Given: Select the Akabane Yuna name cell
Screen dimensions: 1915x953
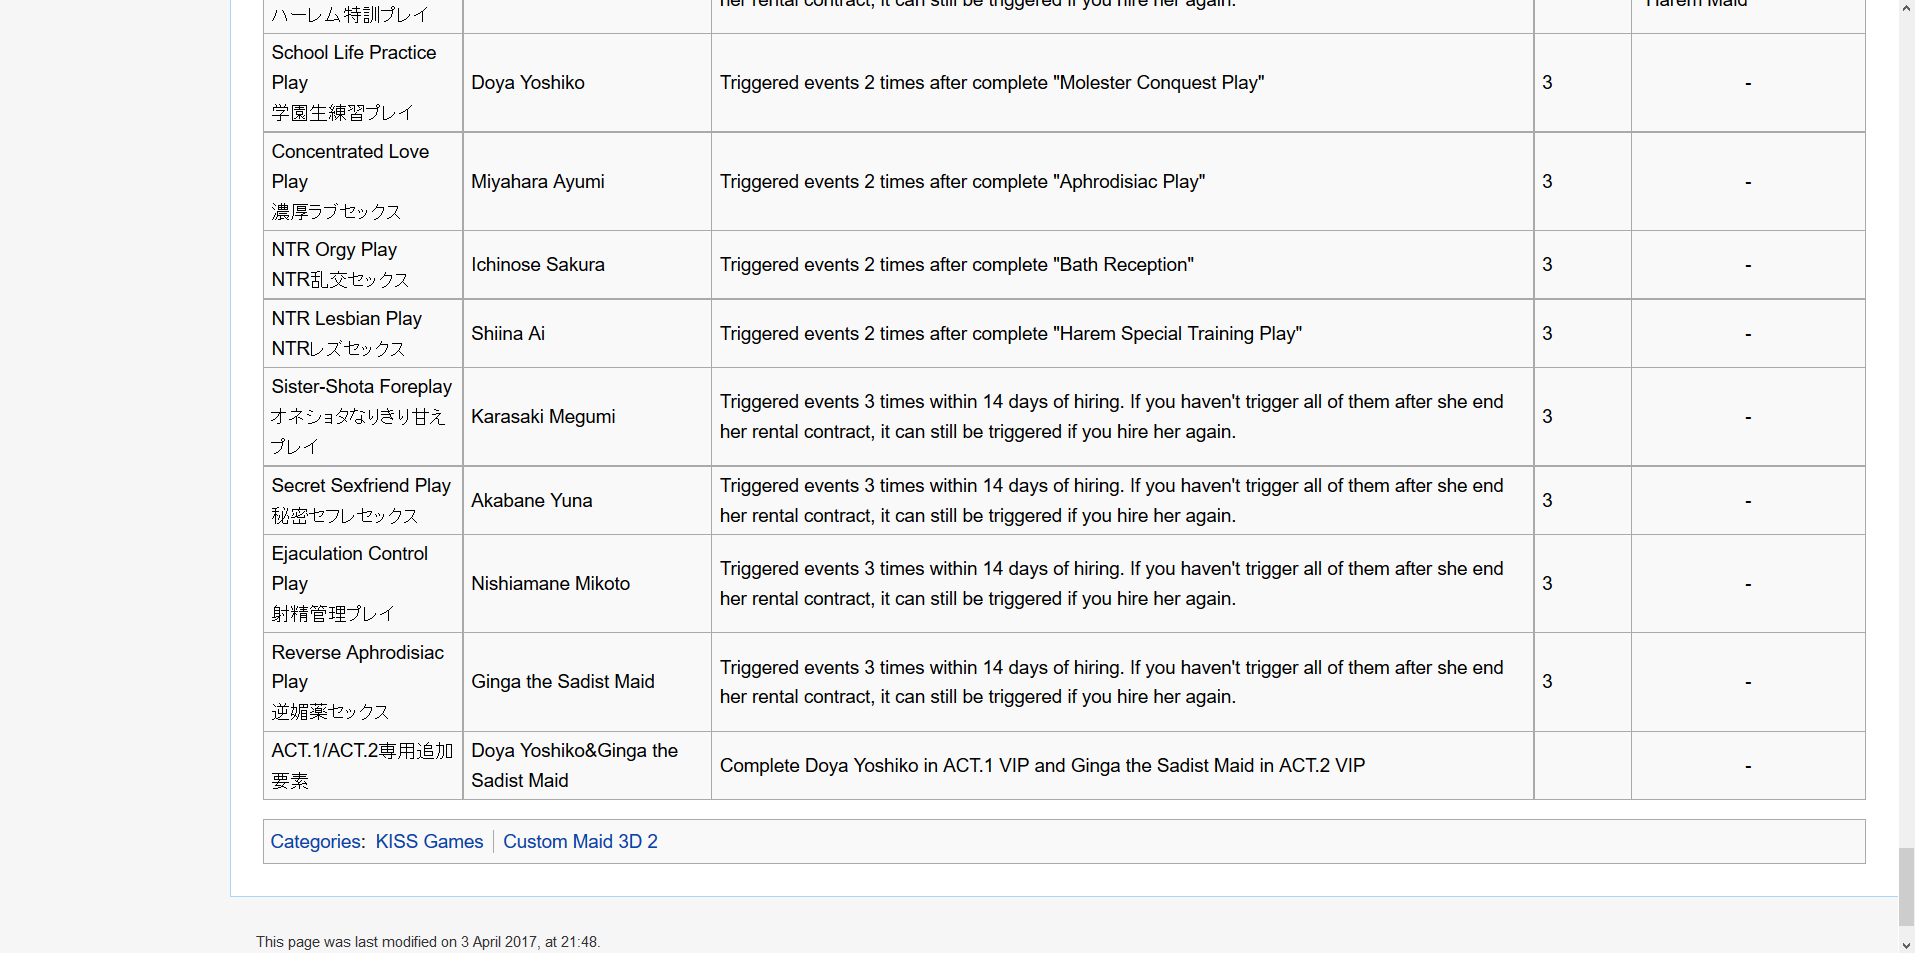Looking at the screenshot, I should click(x=532, y=501).
